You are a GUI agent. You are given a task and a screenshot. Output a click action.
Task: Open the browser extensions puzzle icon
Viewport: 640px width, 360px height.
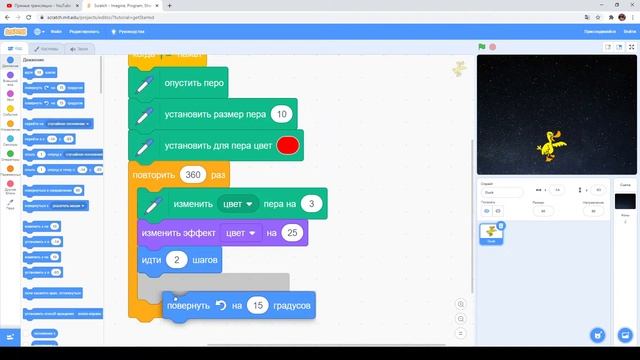click(x=611, y=18)
